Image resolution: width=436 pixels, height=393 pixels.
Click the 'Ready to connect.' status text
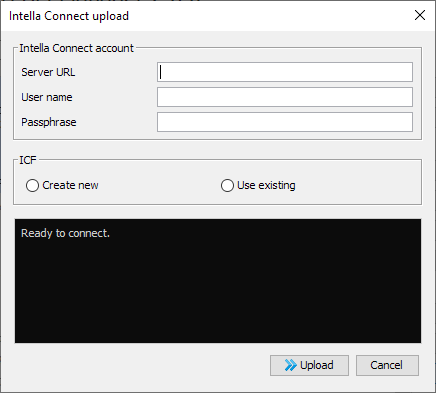tap(65, 233)
